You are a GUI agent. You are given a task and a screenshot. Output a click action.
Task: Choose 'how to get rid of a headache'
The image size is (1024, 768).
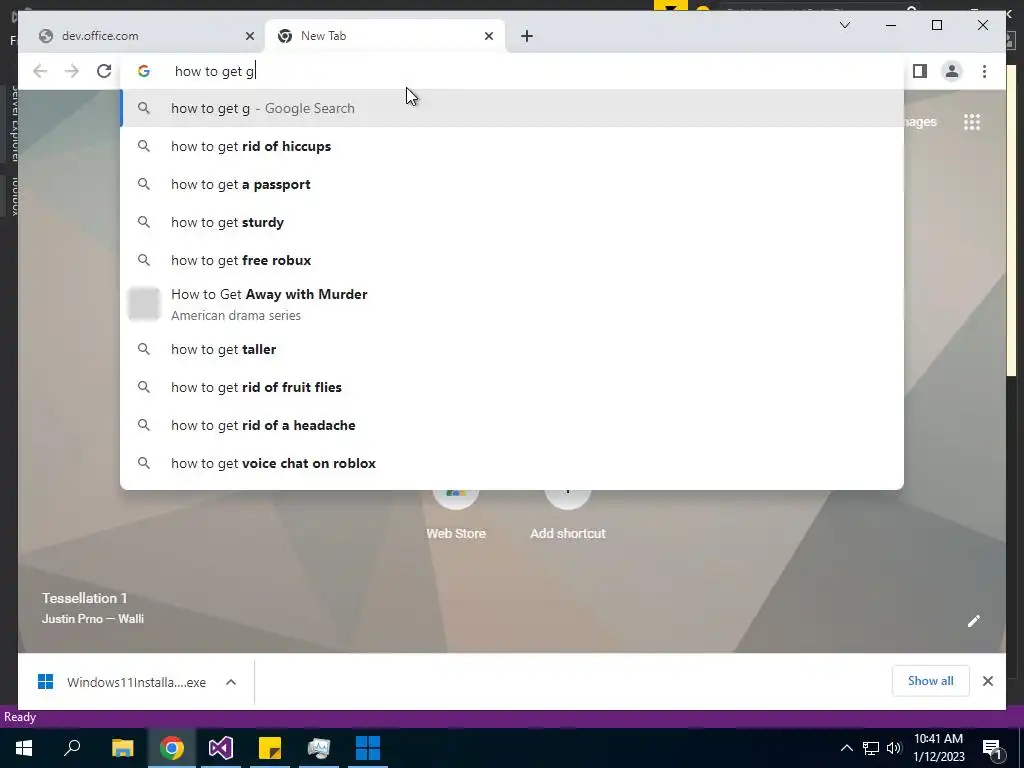pos(512,425)
